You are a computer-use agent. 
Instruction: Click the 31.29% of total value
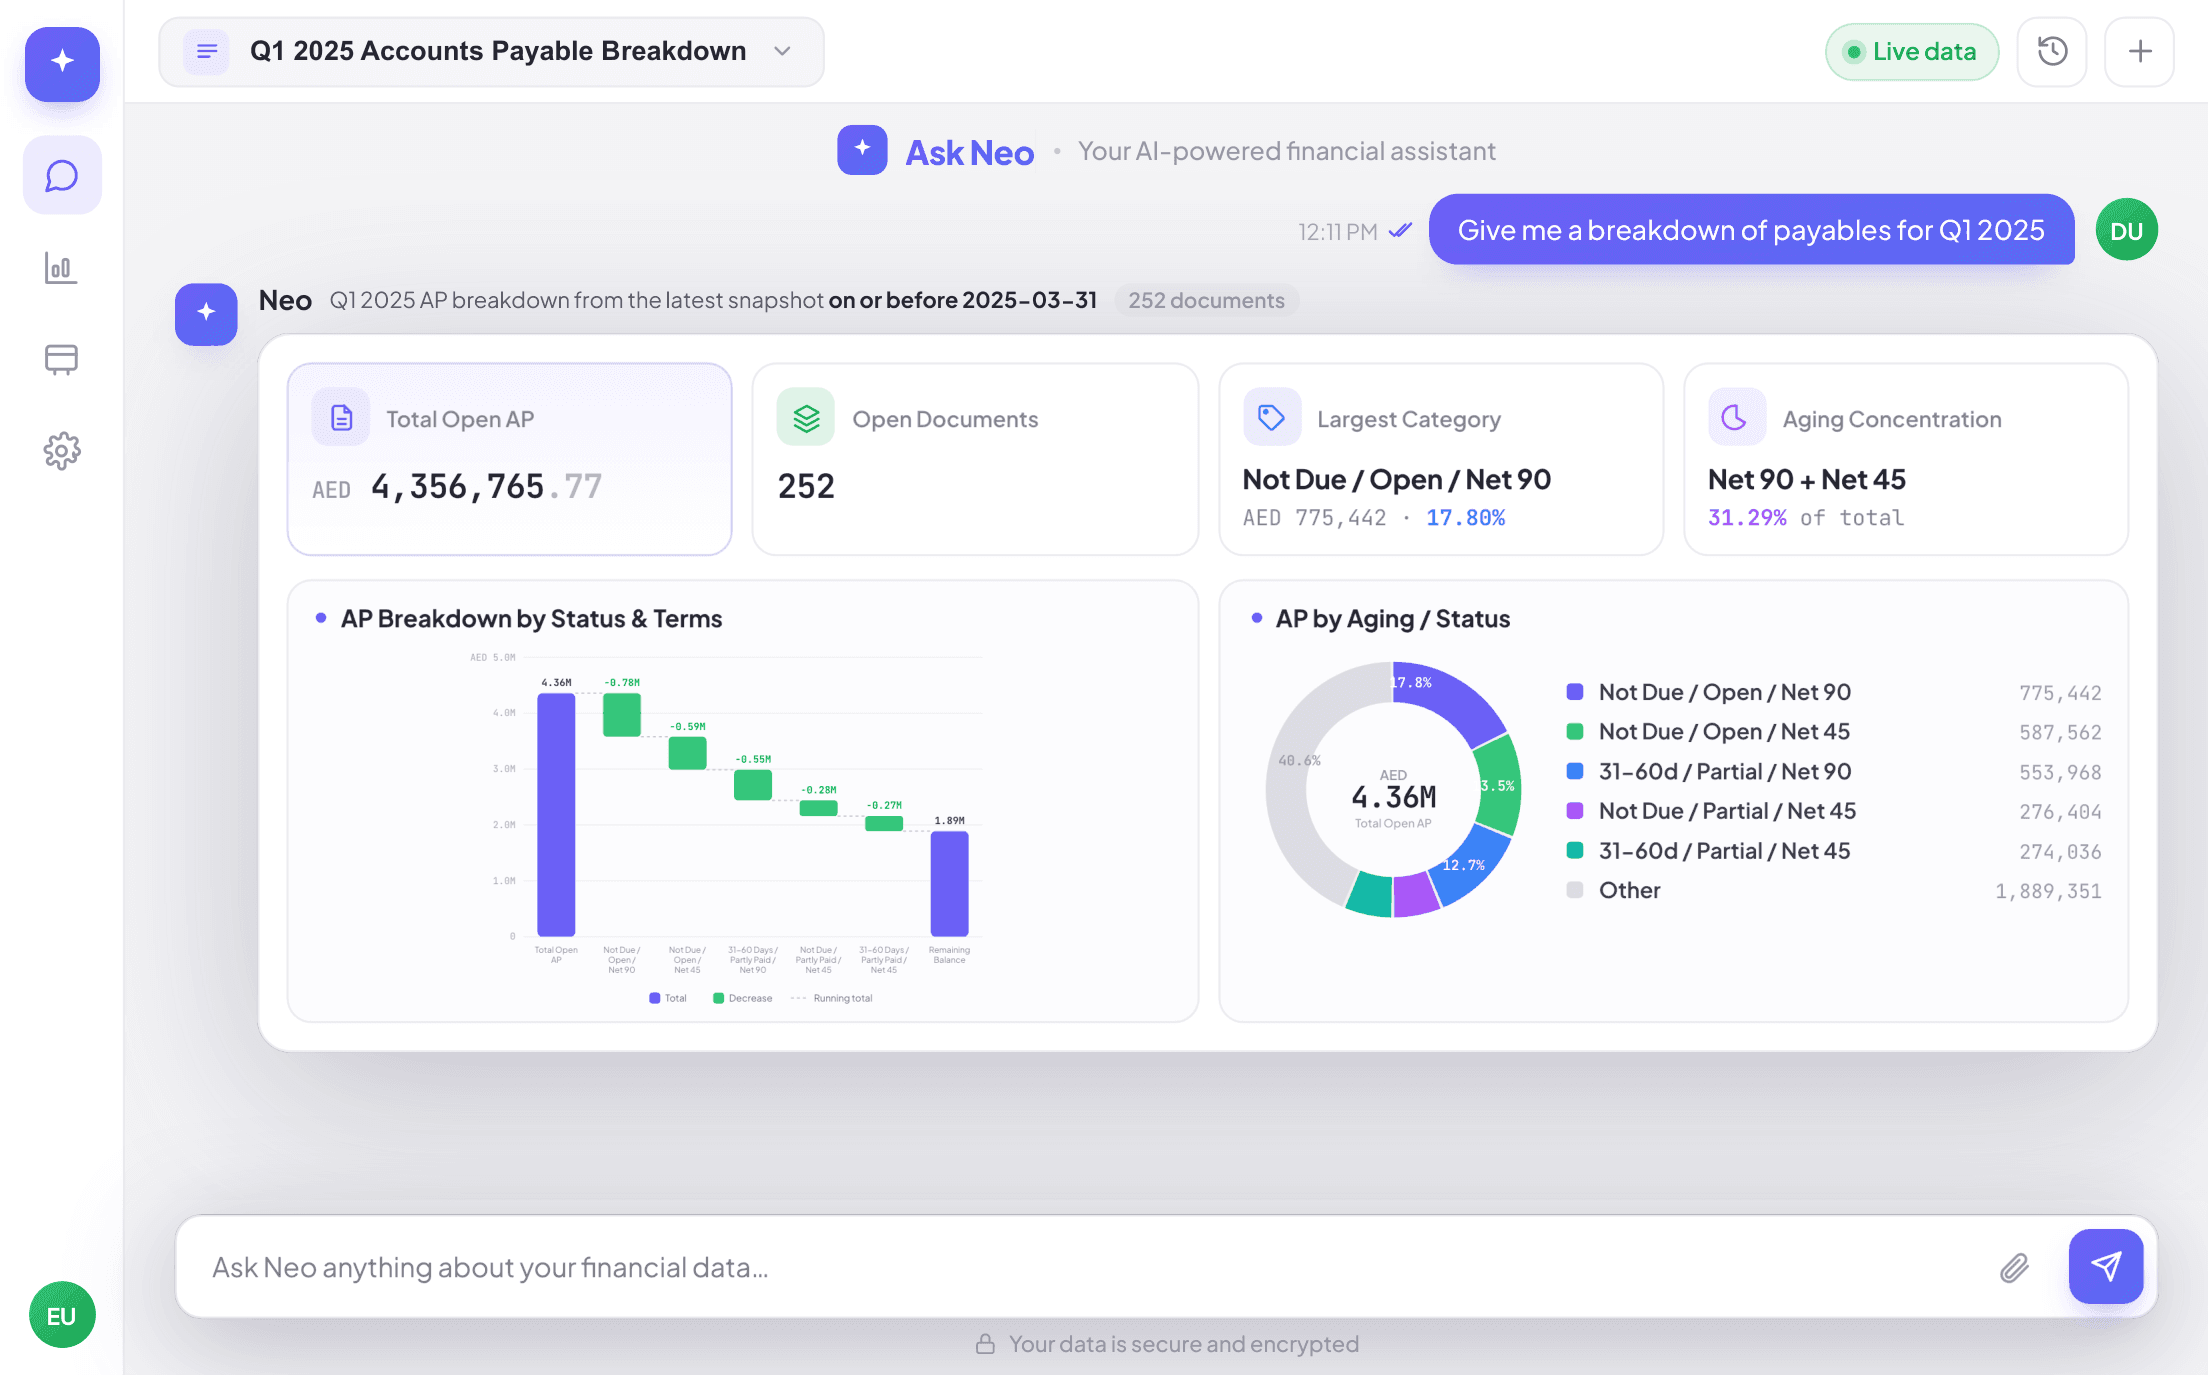1805,518
